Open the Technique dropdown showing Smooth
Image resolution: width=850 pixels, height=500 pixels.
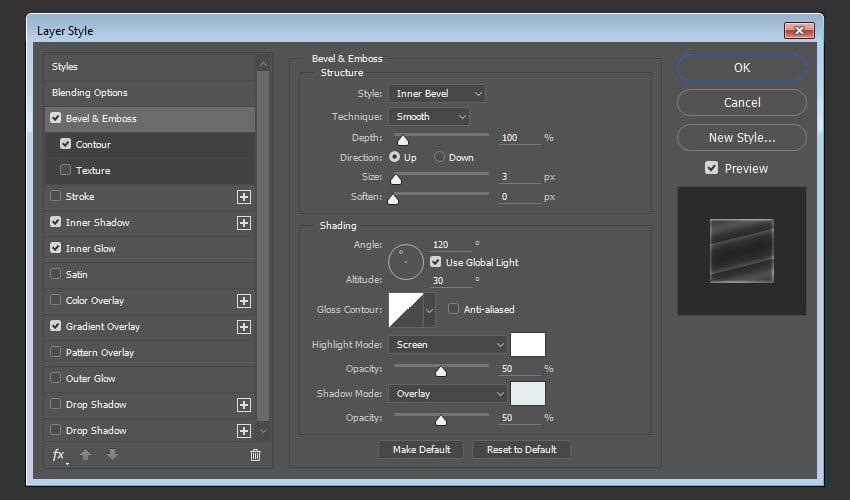pos(428,117)
